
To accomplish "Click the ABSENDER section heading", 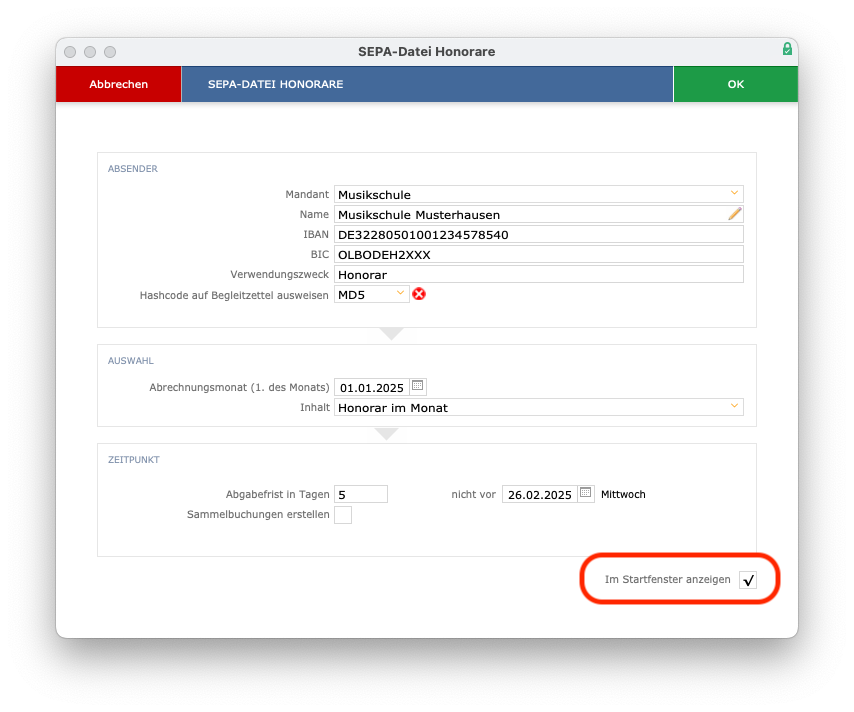I will tap(132, 169).
